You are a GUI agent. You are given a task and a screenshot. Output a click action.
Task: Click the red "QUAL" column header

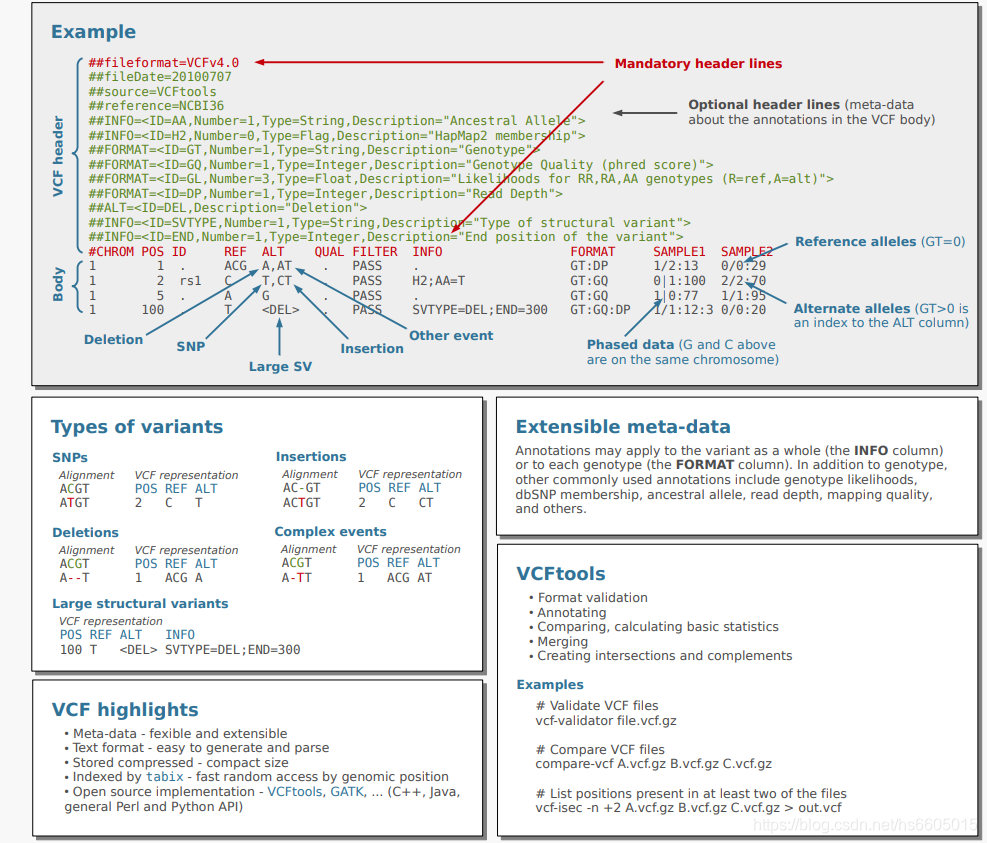329,252
